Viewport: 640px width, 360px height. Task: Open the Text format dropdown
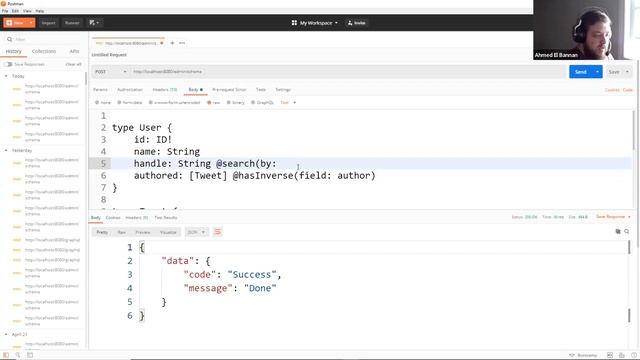(x=288, y=103)
